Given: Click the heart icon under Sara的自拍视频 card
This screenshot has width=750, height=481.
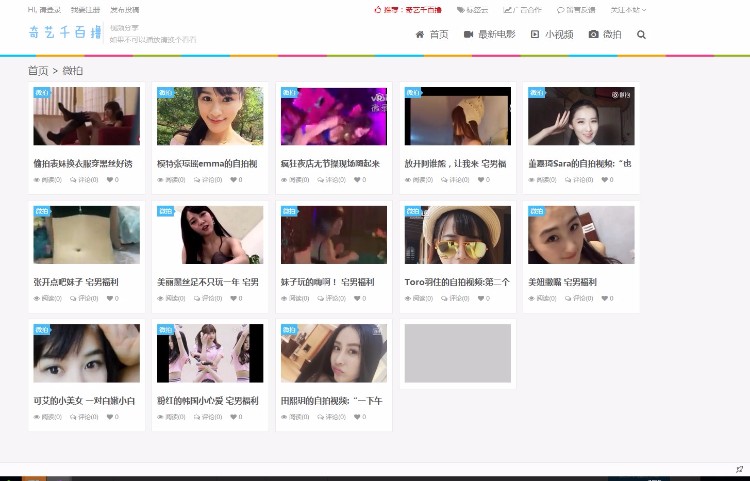Looking at the screenshot, I should point(605,180).
